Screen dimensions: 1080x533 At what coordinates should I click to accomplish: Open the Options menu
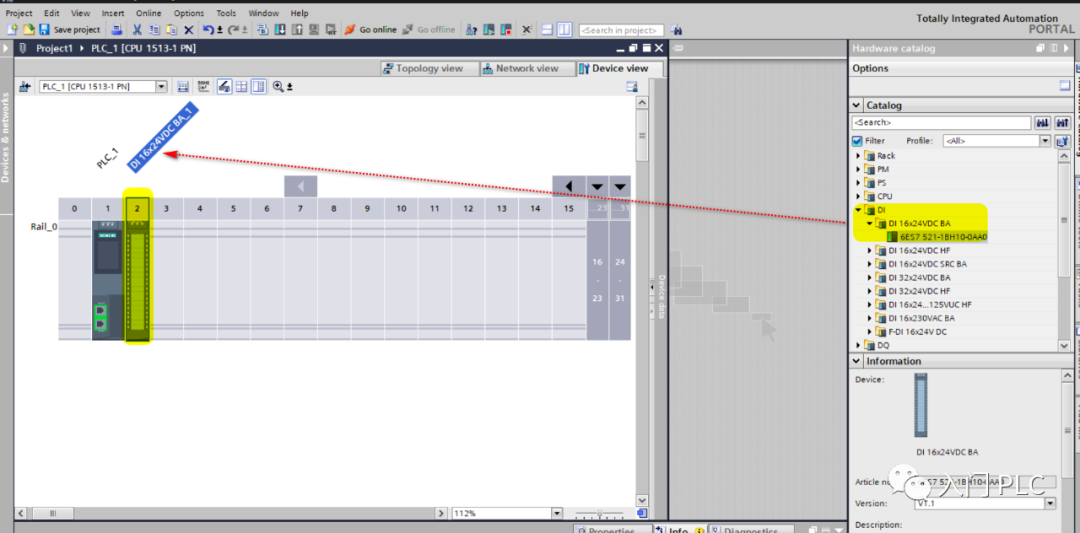point(189,13)
